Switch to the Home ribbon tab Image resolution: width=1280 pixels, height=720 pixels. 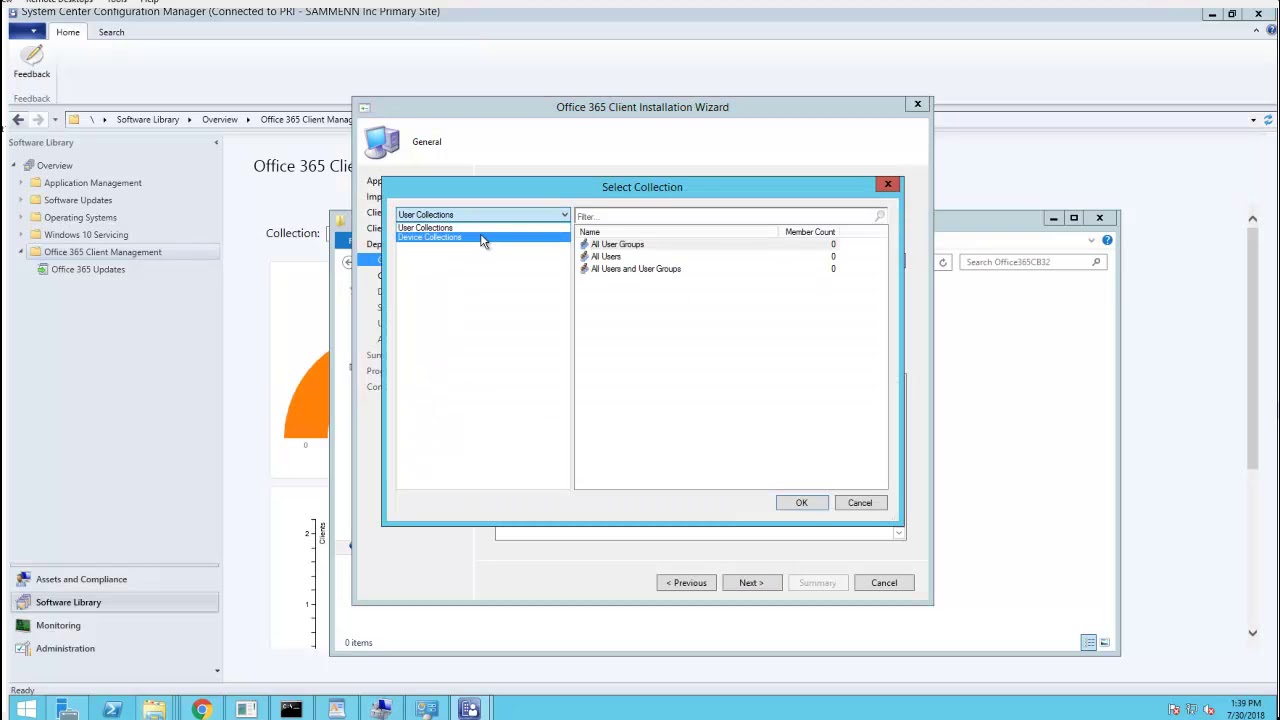68,32
